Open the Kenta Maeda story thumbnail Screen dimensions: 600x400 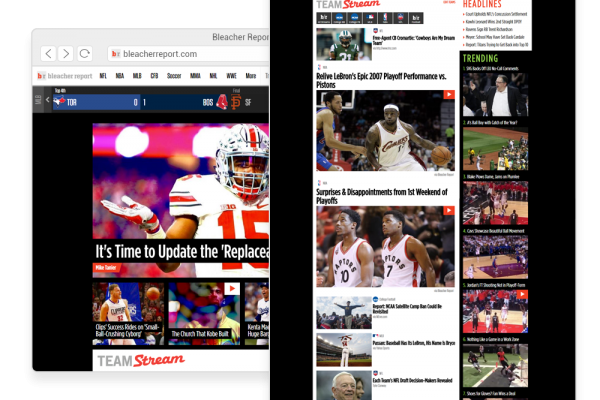[257, 313]
